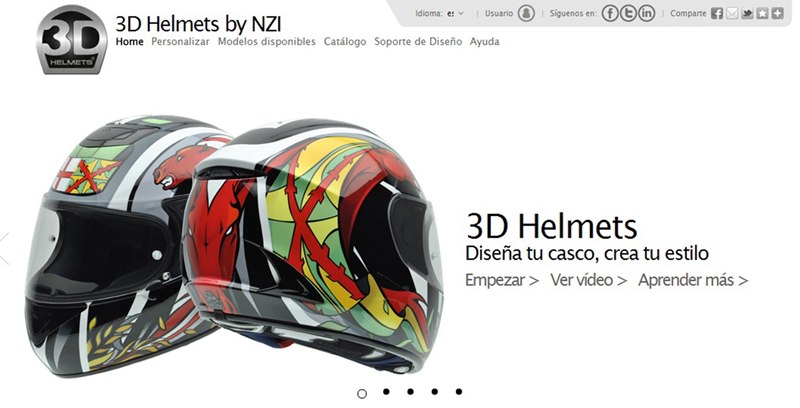Viewport: 800px width, 408px height.
Task: Share via Facebook square icon
Action: click(717, 14)
